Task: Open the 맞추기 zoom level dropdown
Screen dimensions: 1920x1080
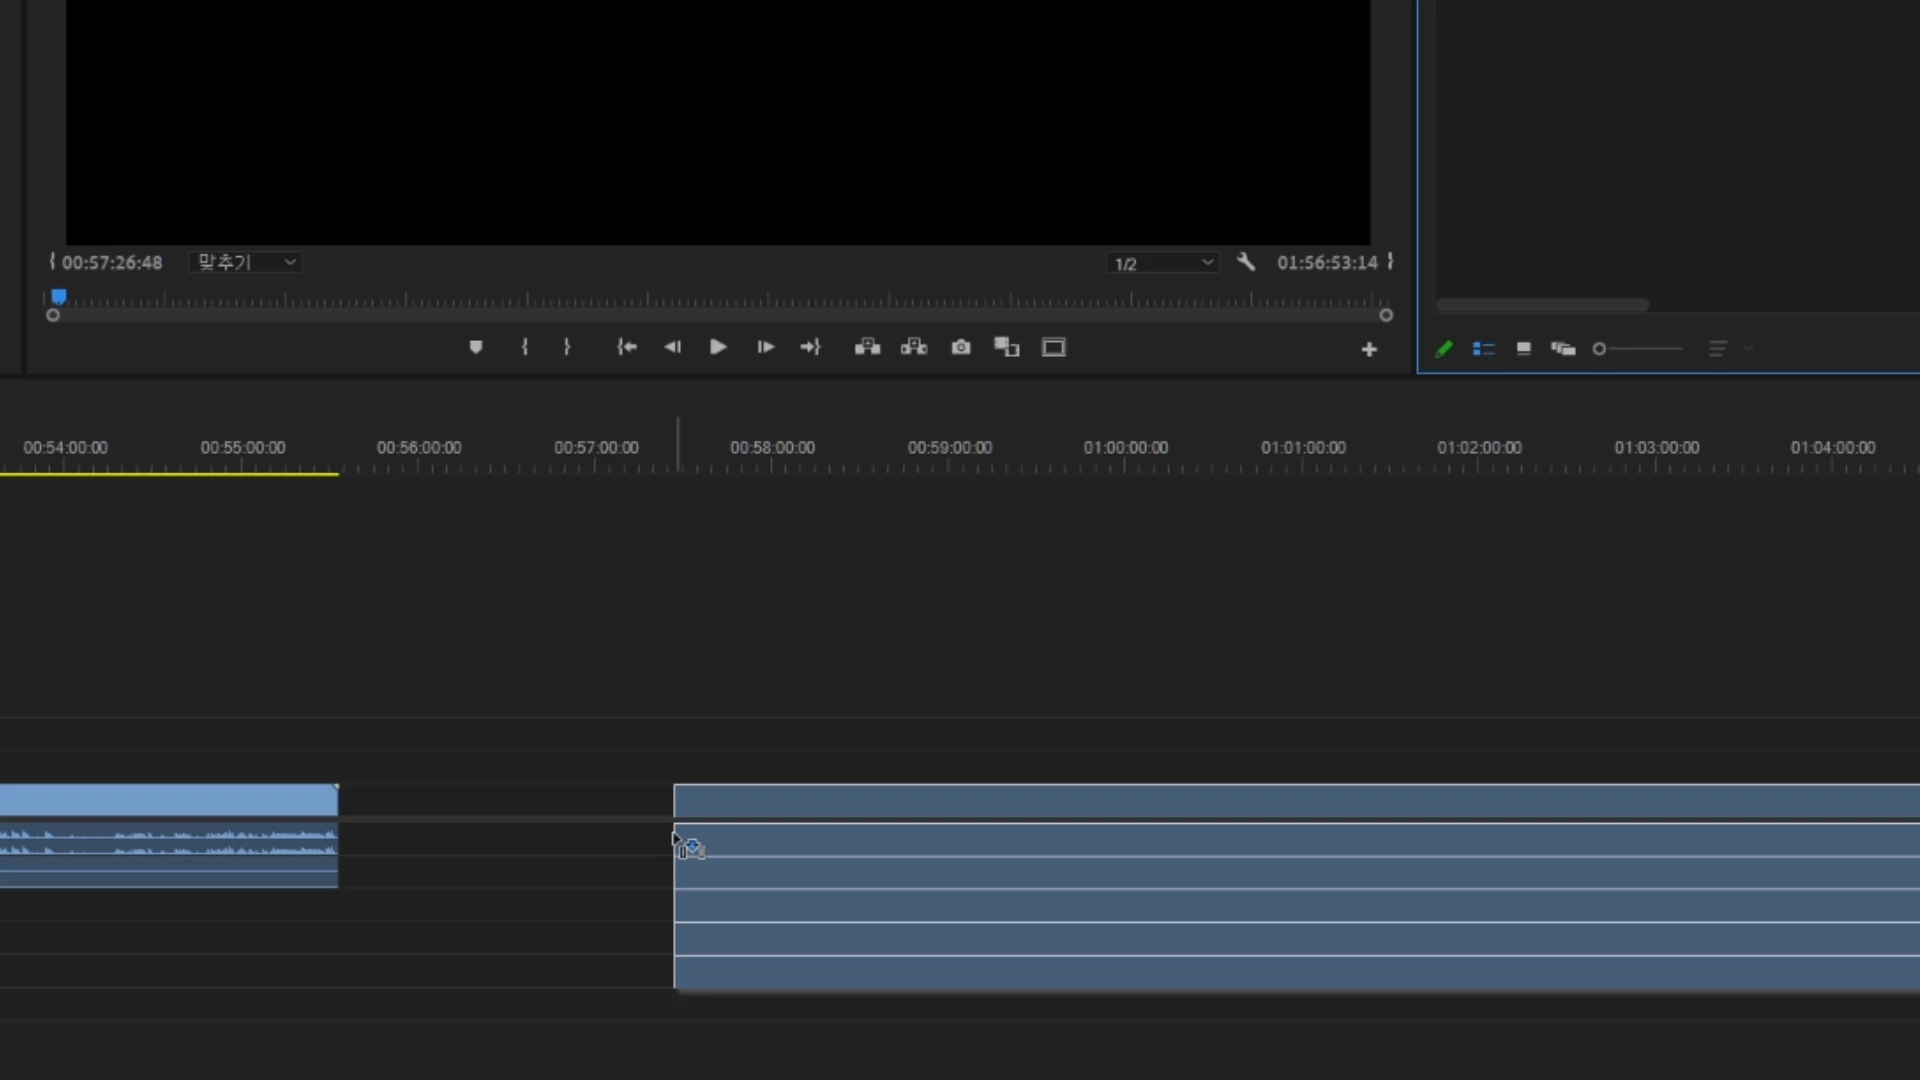Action: (246, 262)
